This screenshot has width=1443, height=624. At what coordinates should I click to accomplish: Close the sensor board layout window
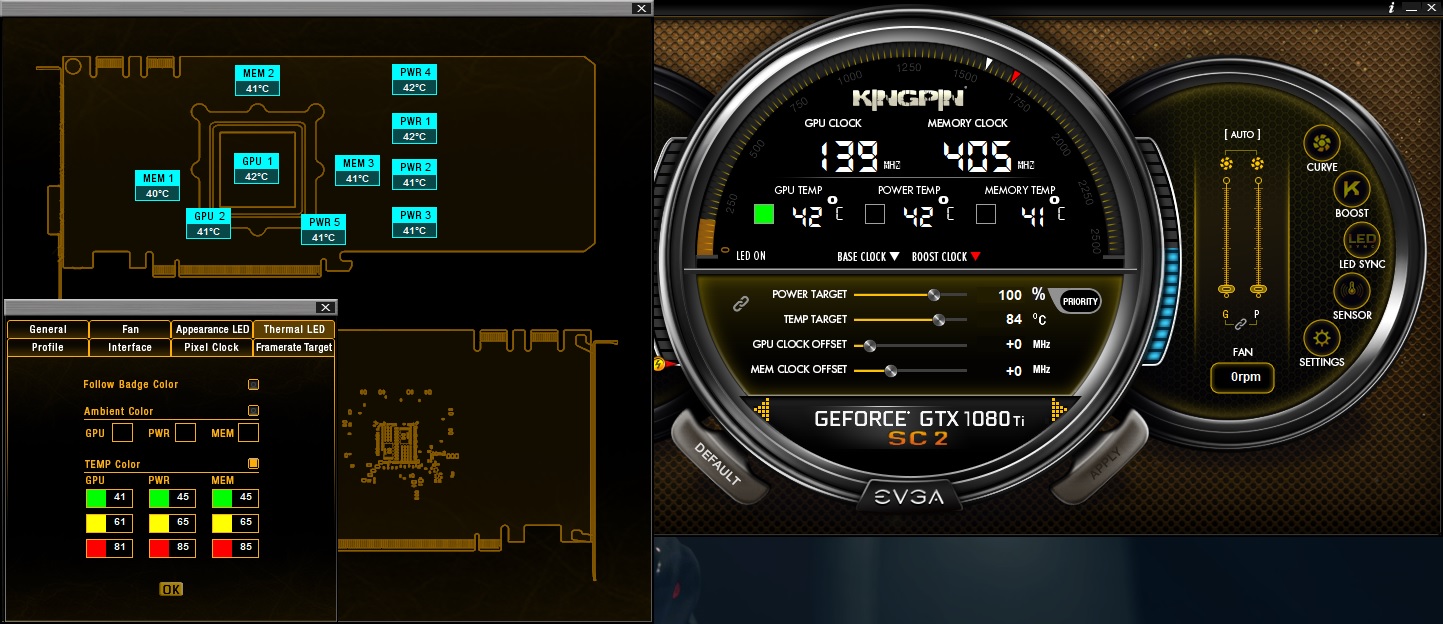coord(641,8)
